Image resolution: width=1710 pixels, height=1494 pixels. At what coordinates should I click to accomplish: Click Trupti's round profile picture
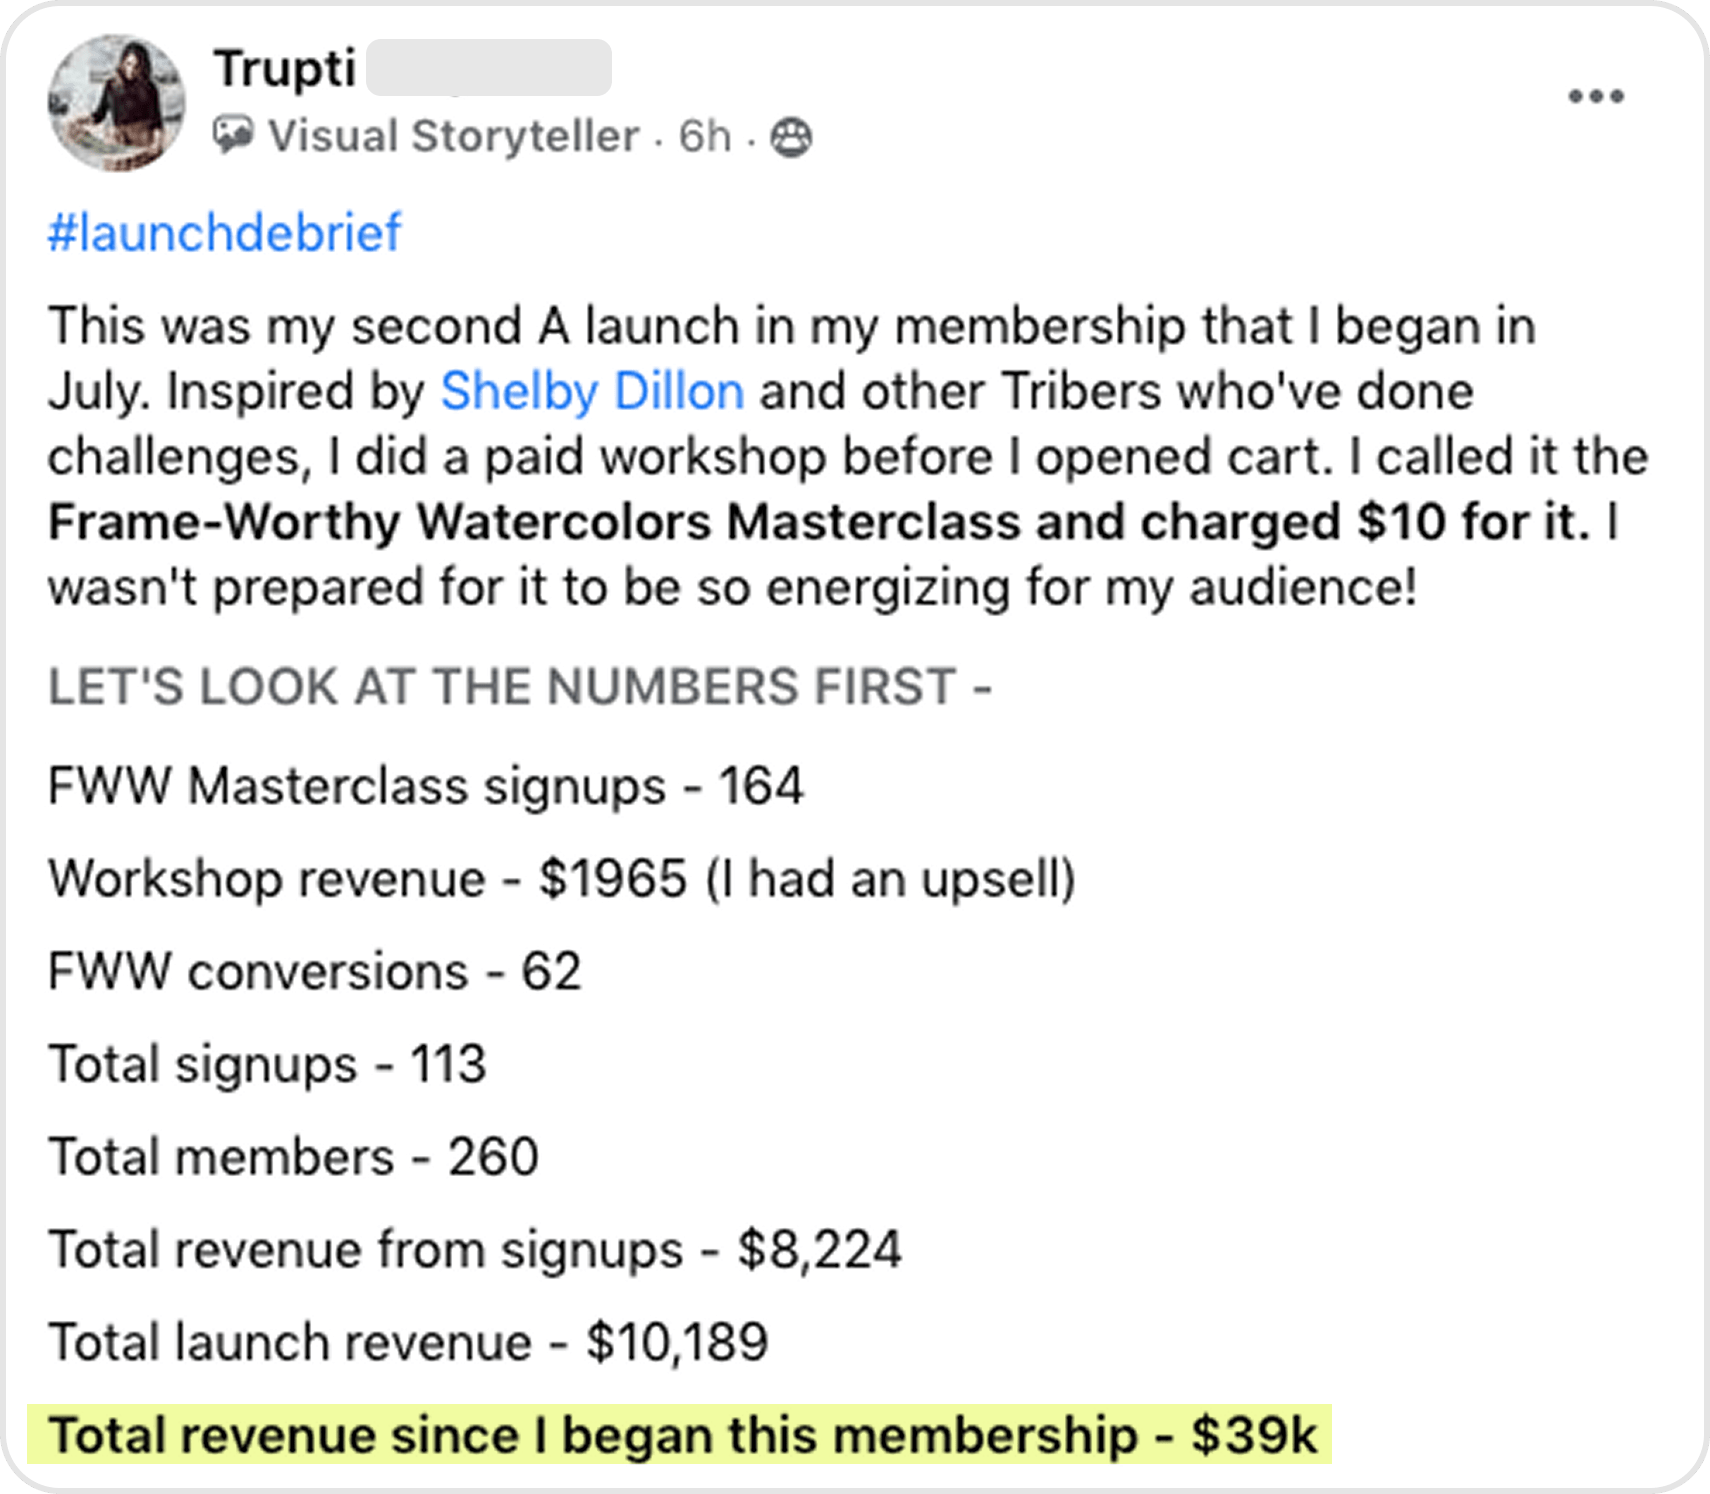[x=117, y=103]
